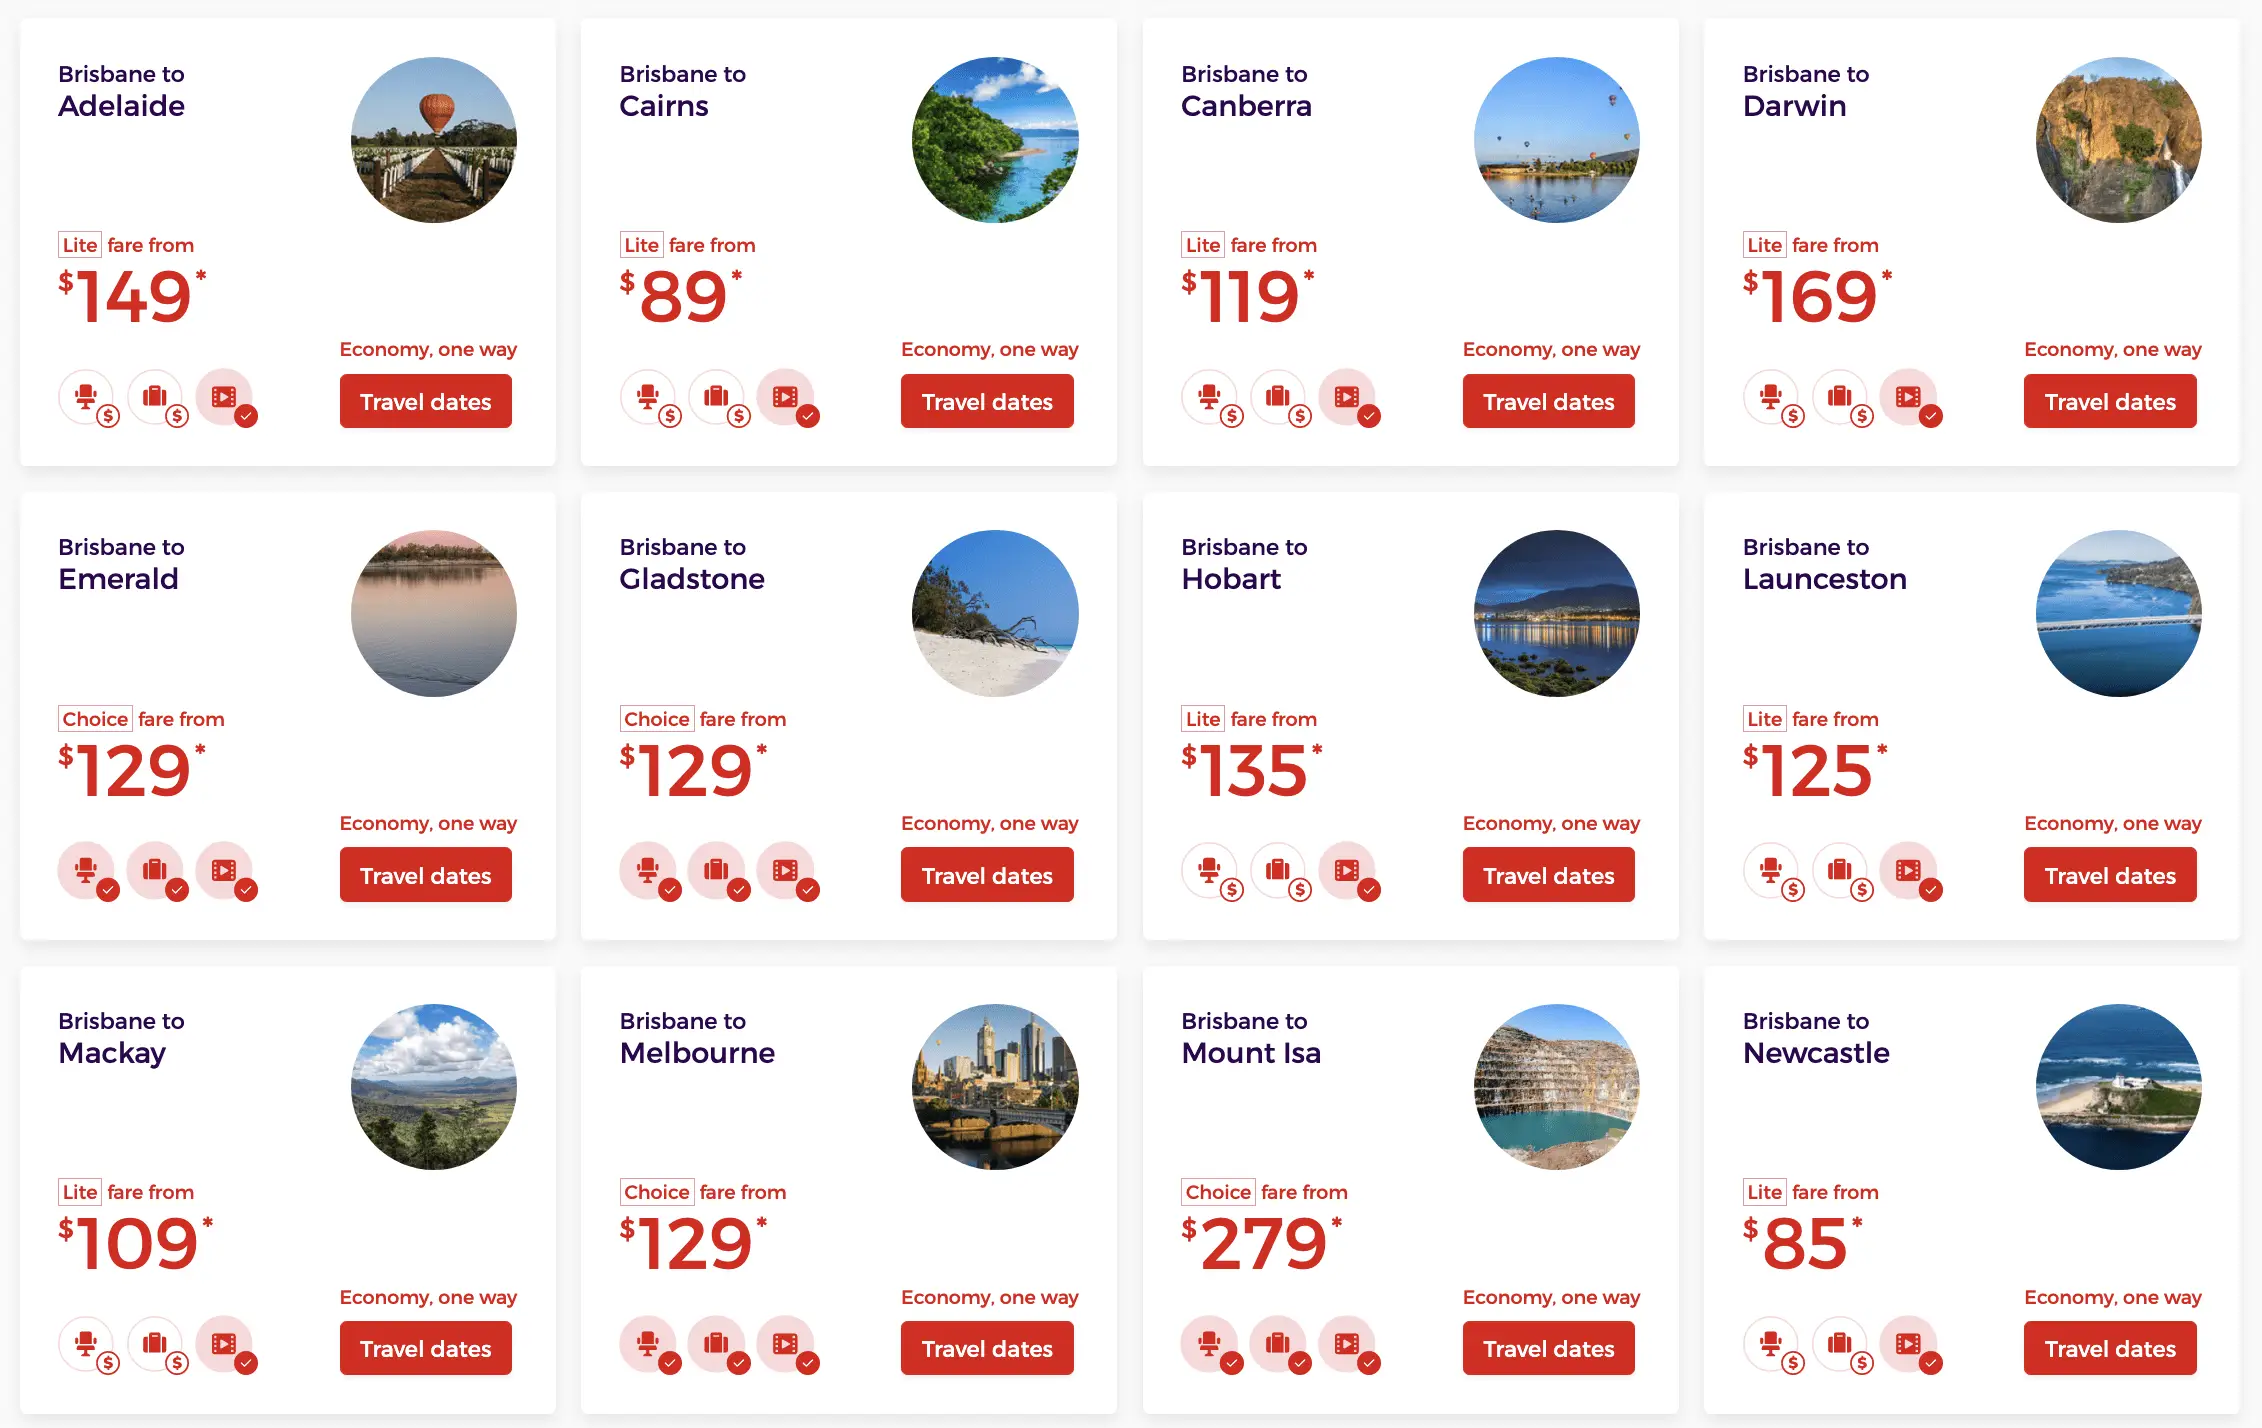
Task: Click the entertainment icon on Newcastle card
Action: 1909,1344
